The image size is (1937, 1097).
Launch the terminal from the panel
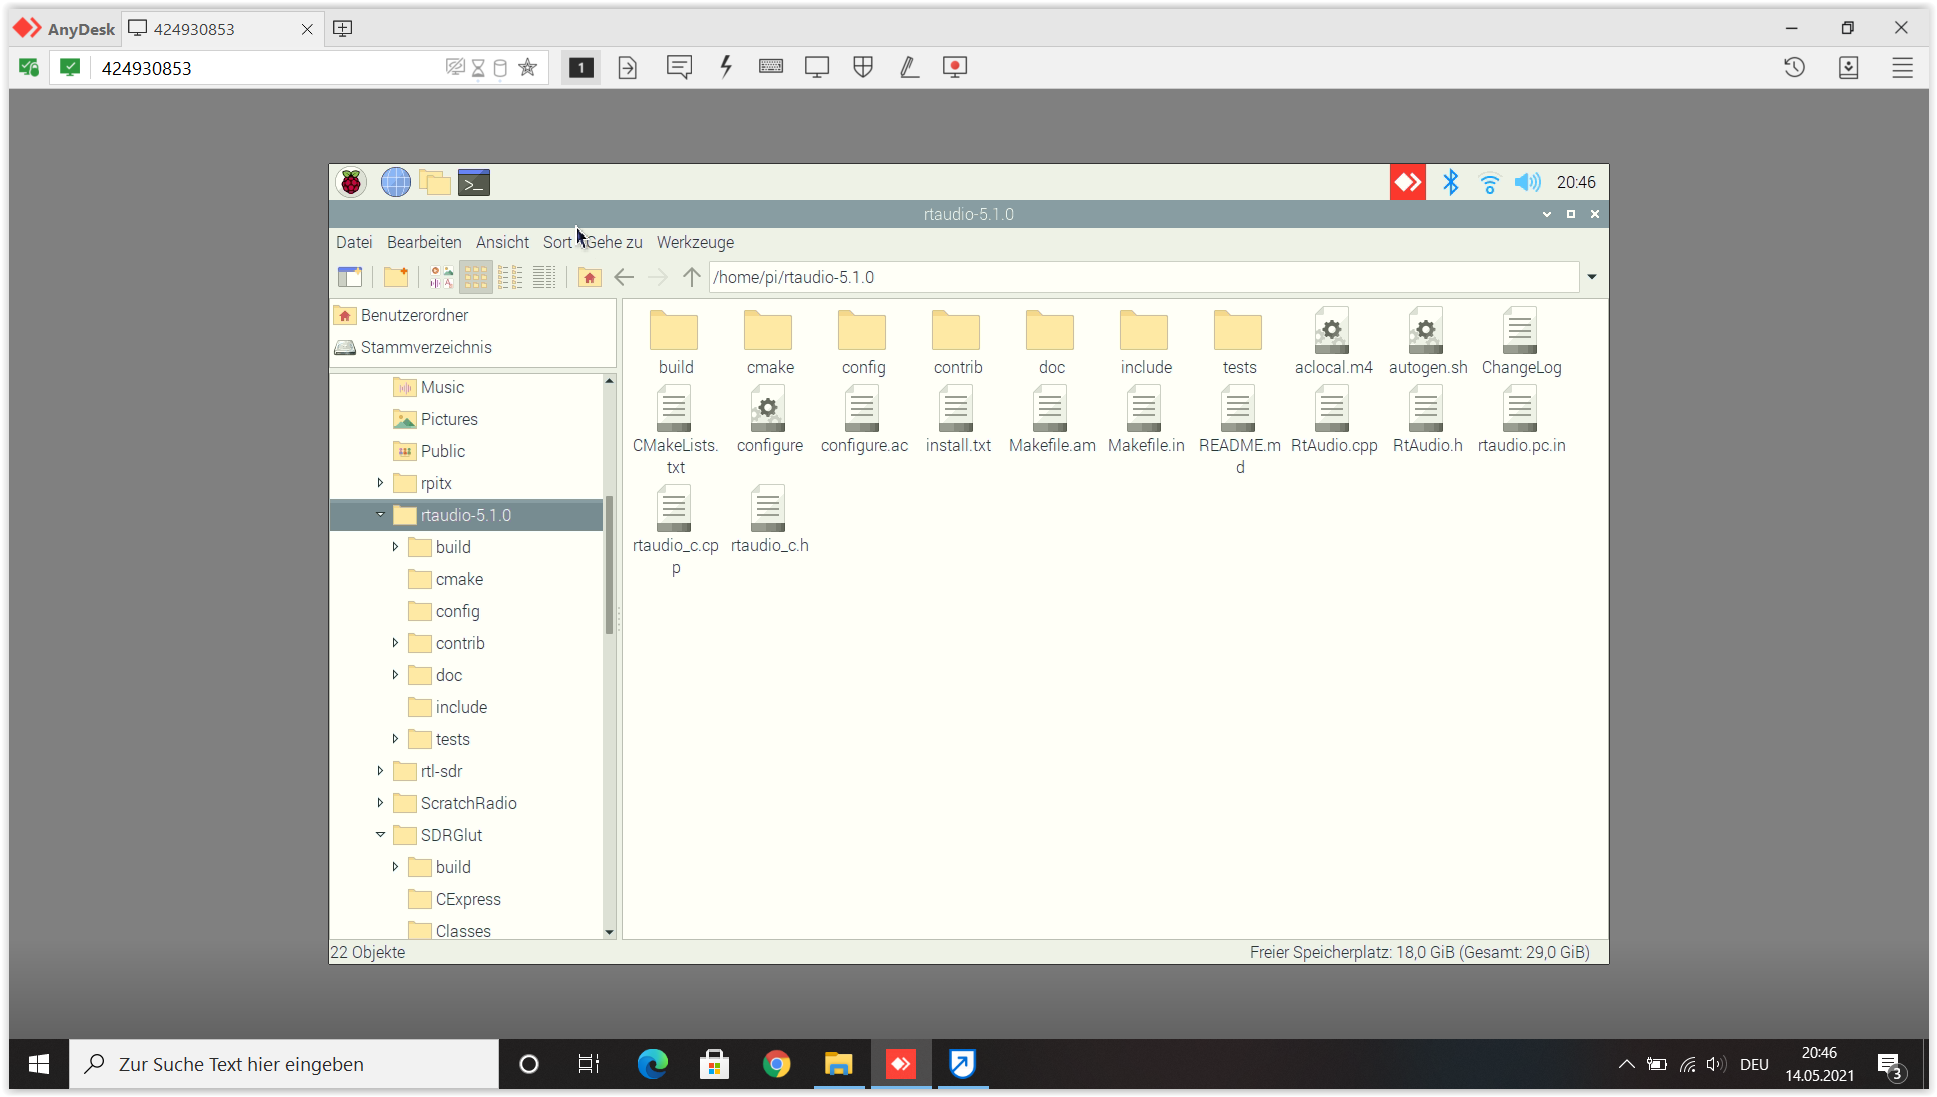(474, 182)
